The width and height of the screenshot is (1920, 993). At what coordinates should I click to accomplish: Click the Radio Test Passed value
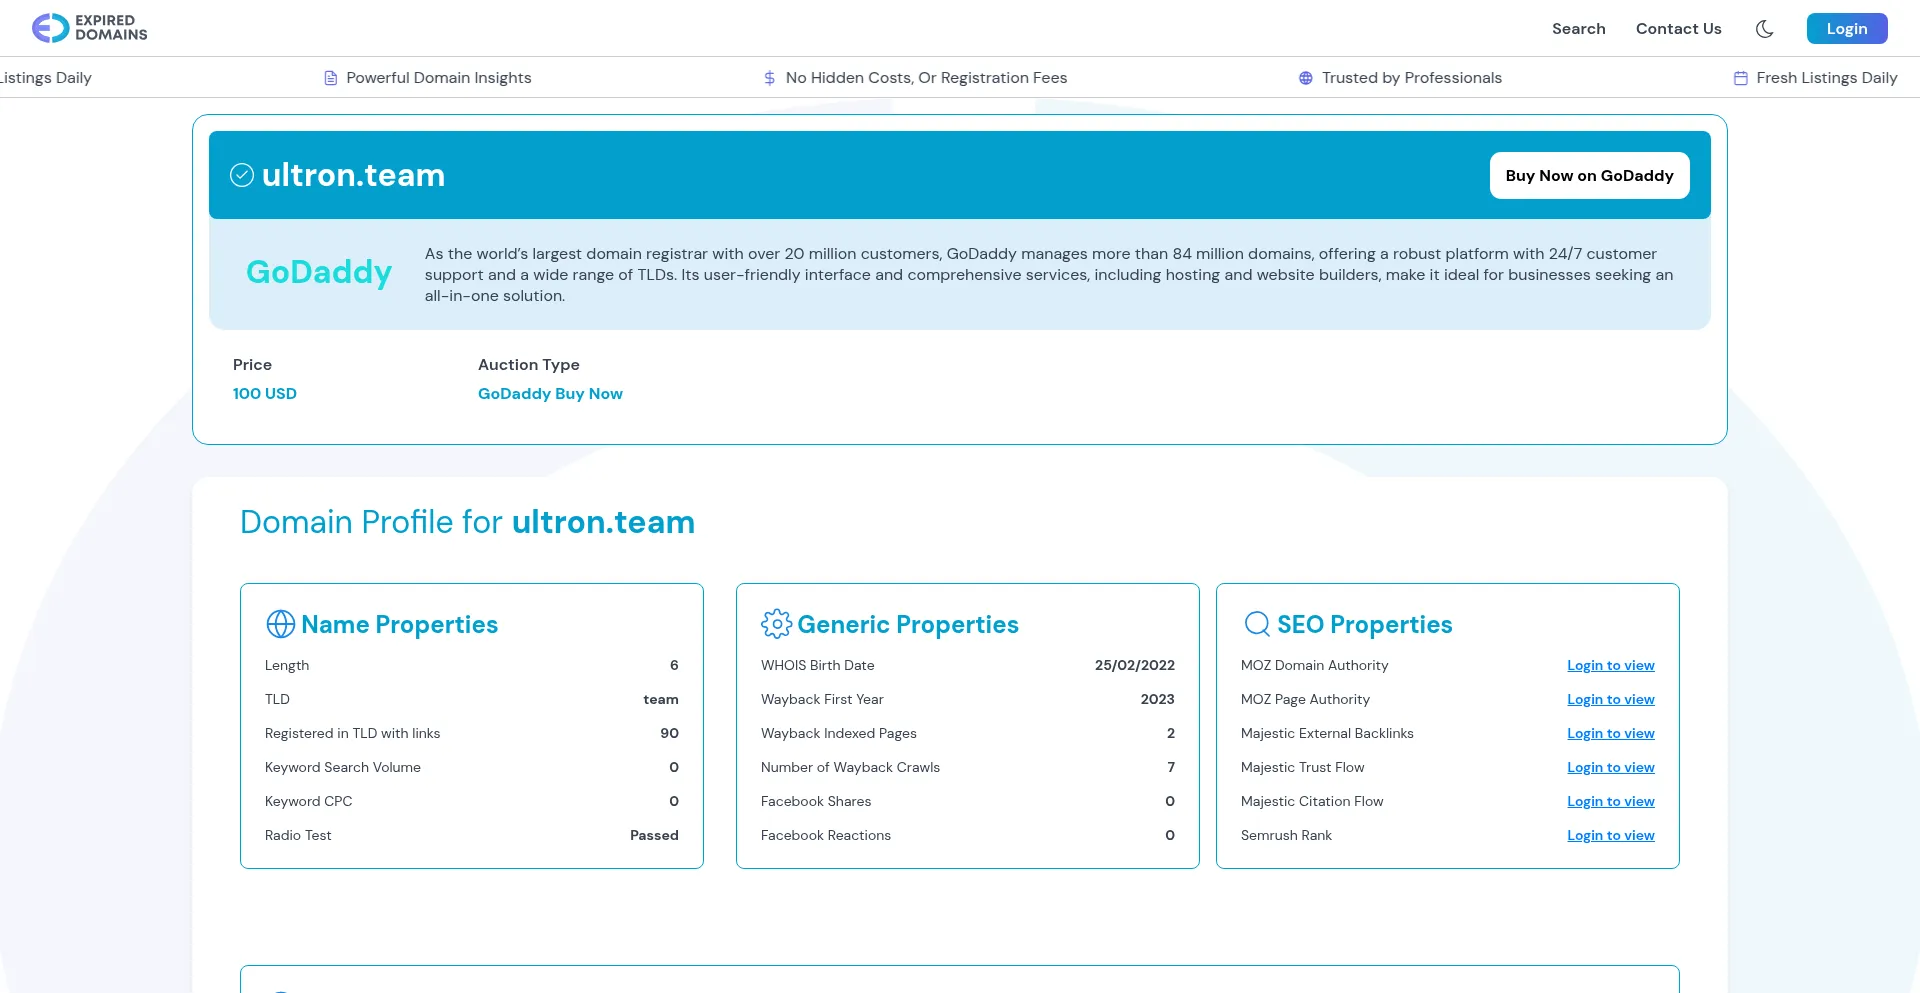[x=654, y=835]
